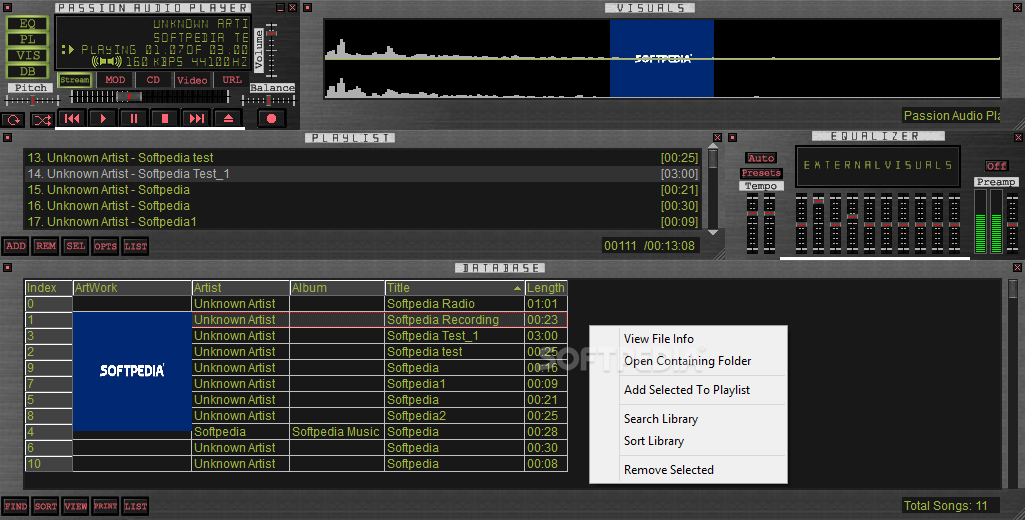Pause the current track
Screen dimensions: 1025x520
click(x=134, y=118)
